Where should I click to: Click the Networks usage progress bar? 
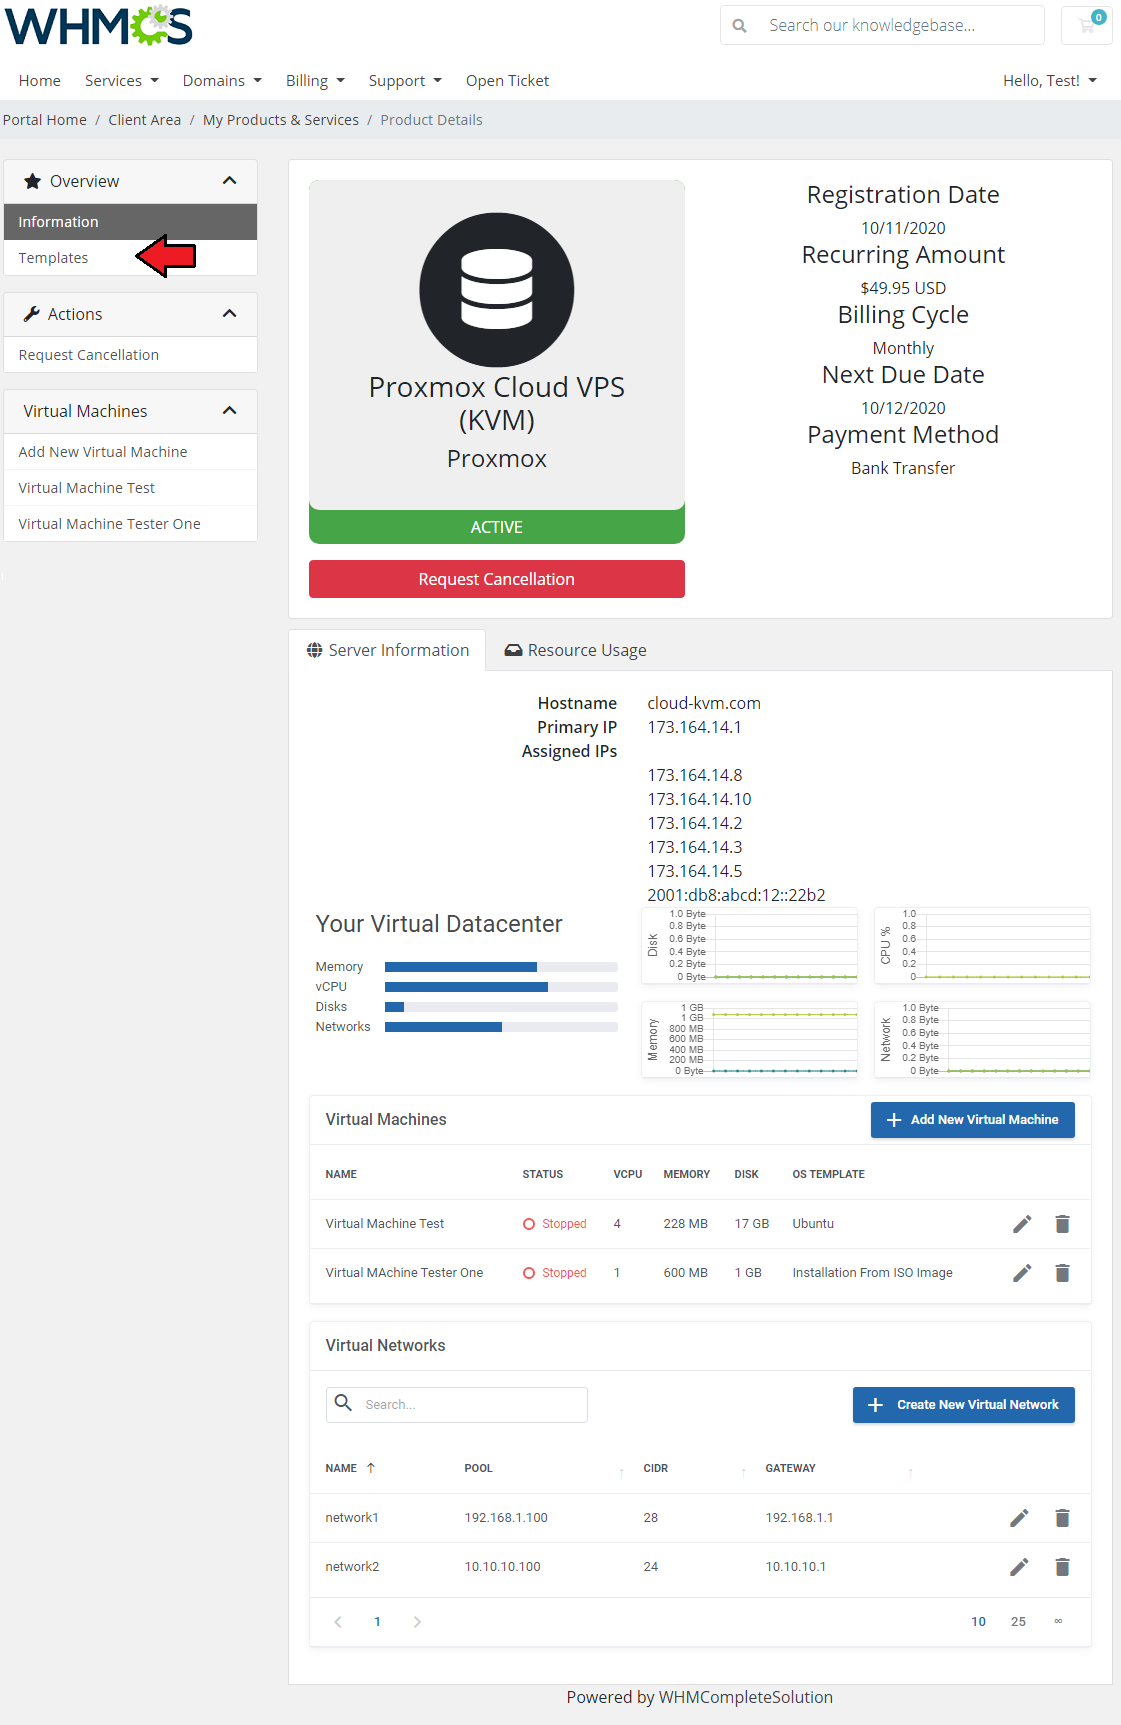point(501,1027)
